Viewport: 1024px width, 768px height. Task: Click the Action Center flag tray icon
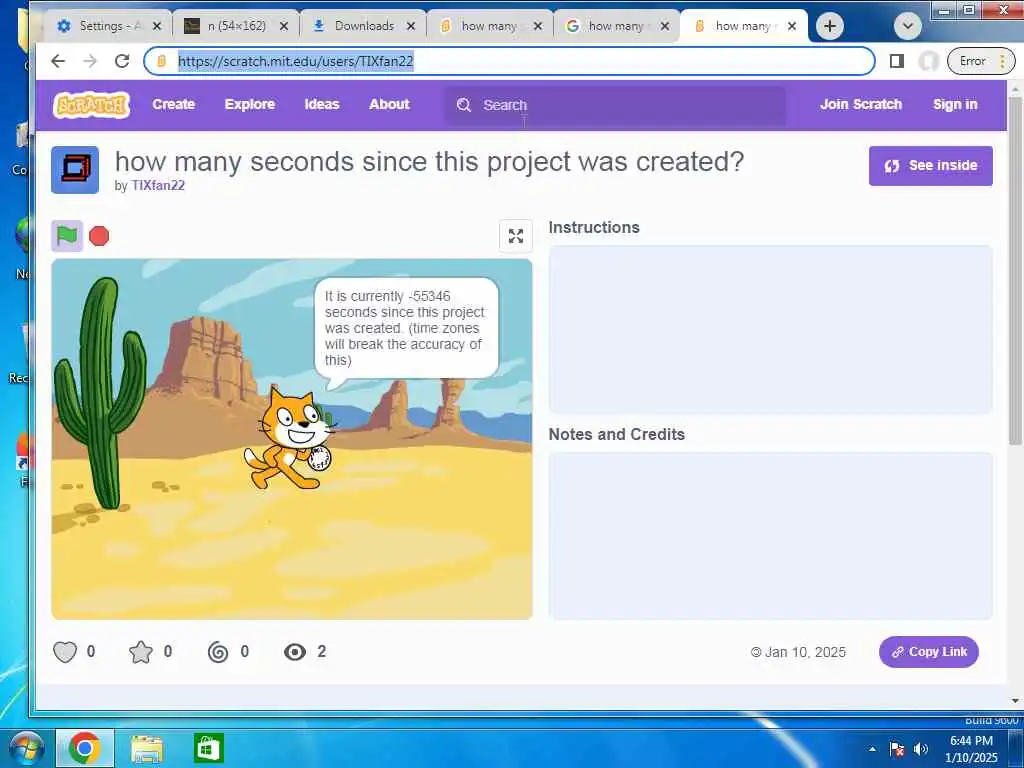[897, 749]
